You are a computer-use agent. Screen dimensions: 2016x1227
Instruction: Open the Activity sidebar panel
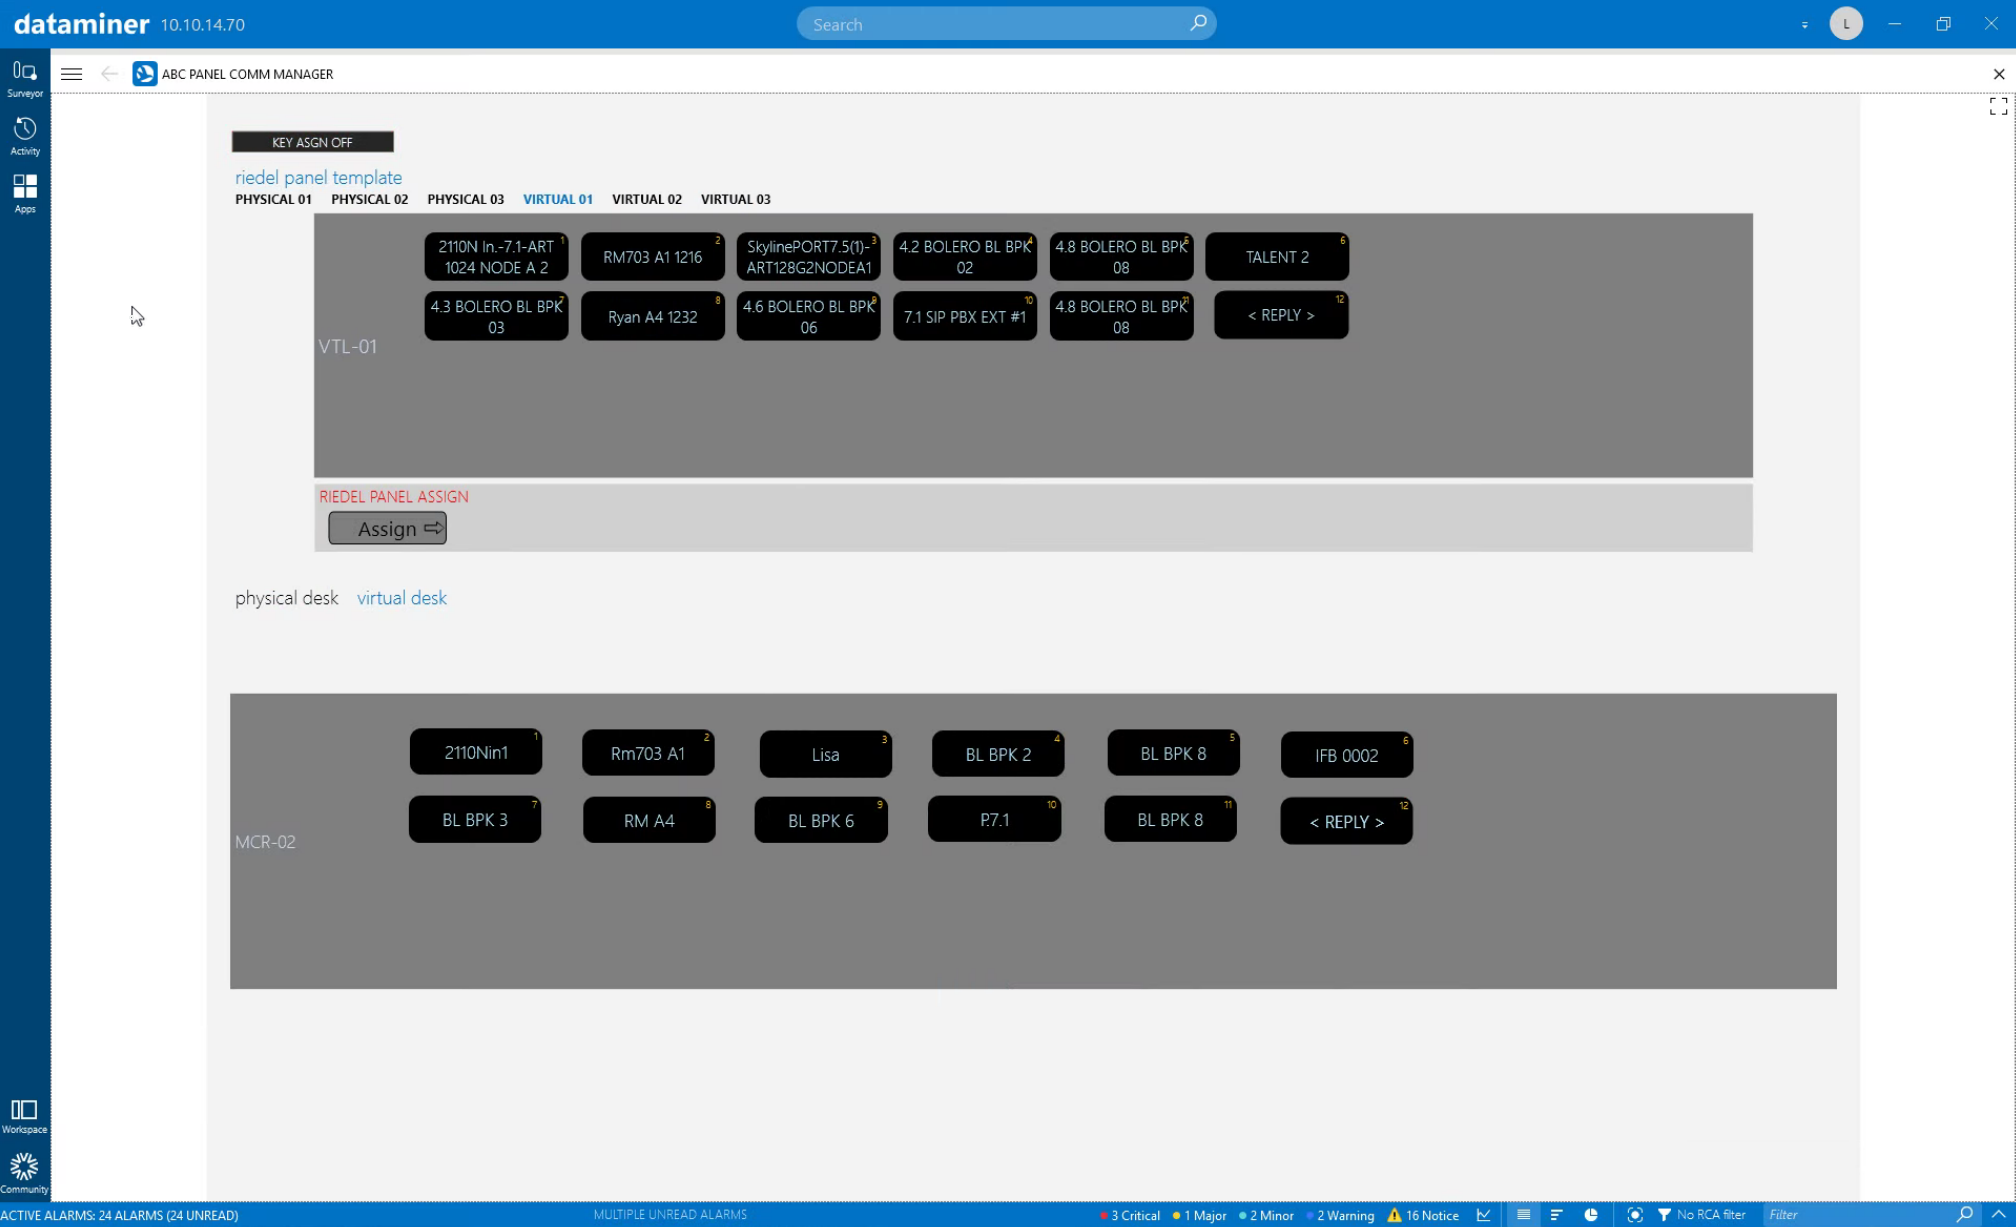pos(25,136)
